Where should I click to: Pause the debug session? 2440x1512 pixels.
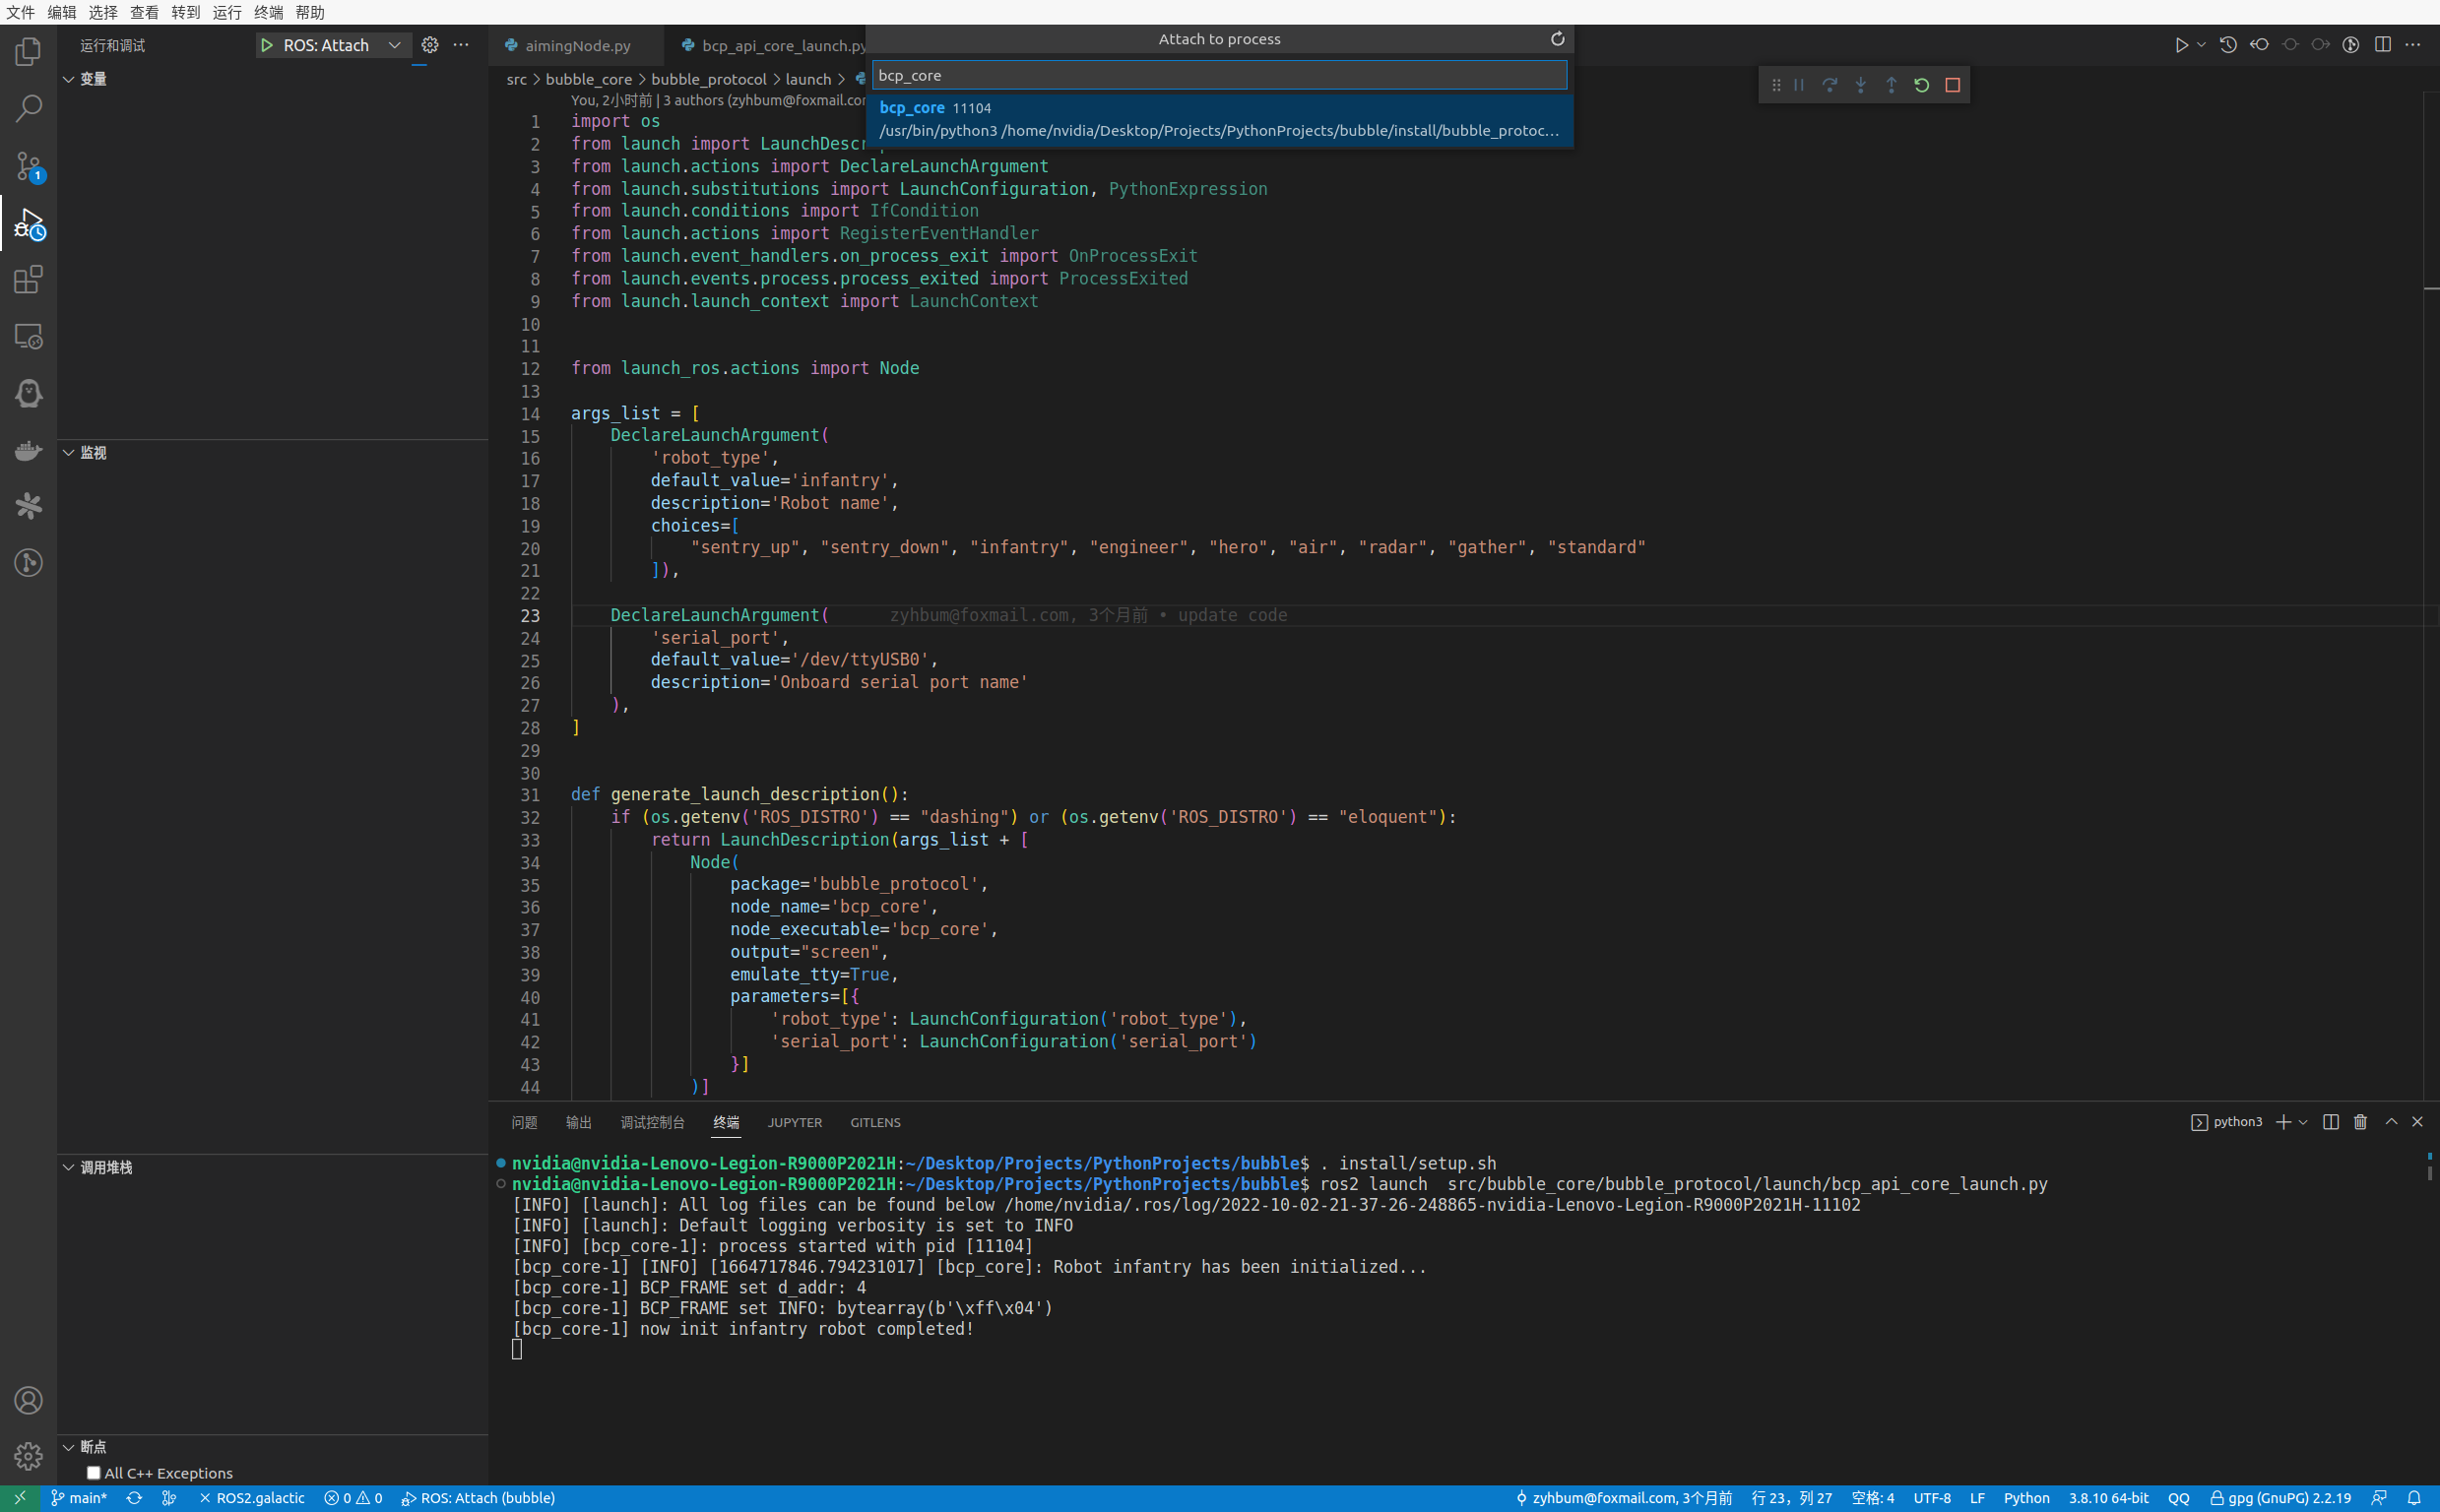1799,85
